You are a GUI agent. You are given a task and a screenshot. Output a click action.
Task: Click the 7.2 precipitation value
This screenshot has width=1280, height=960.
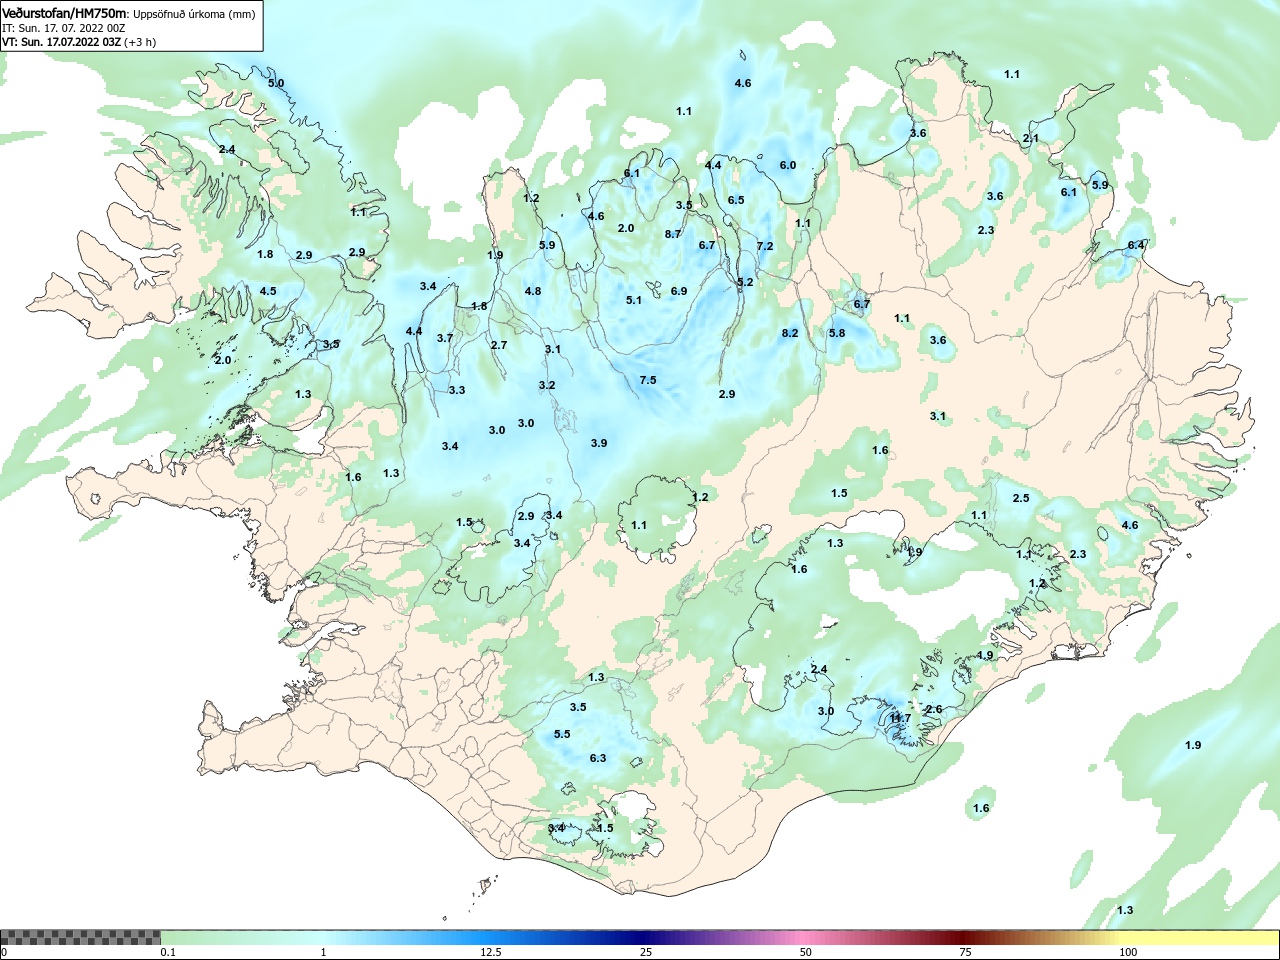[x=765, y=246]
